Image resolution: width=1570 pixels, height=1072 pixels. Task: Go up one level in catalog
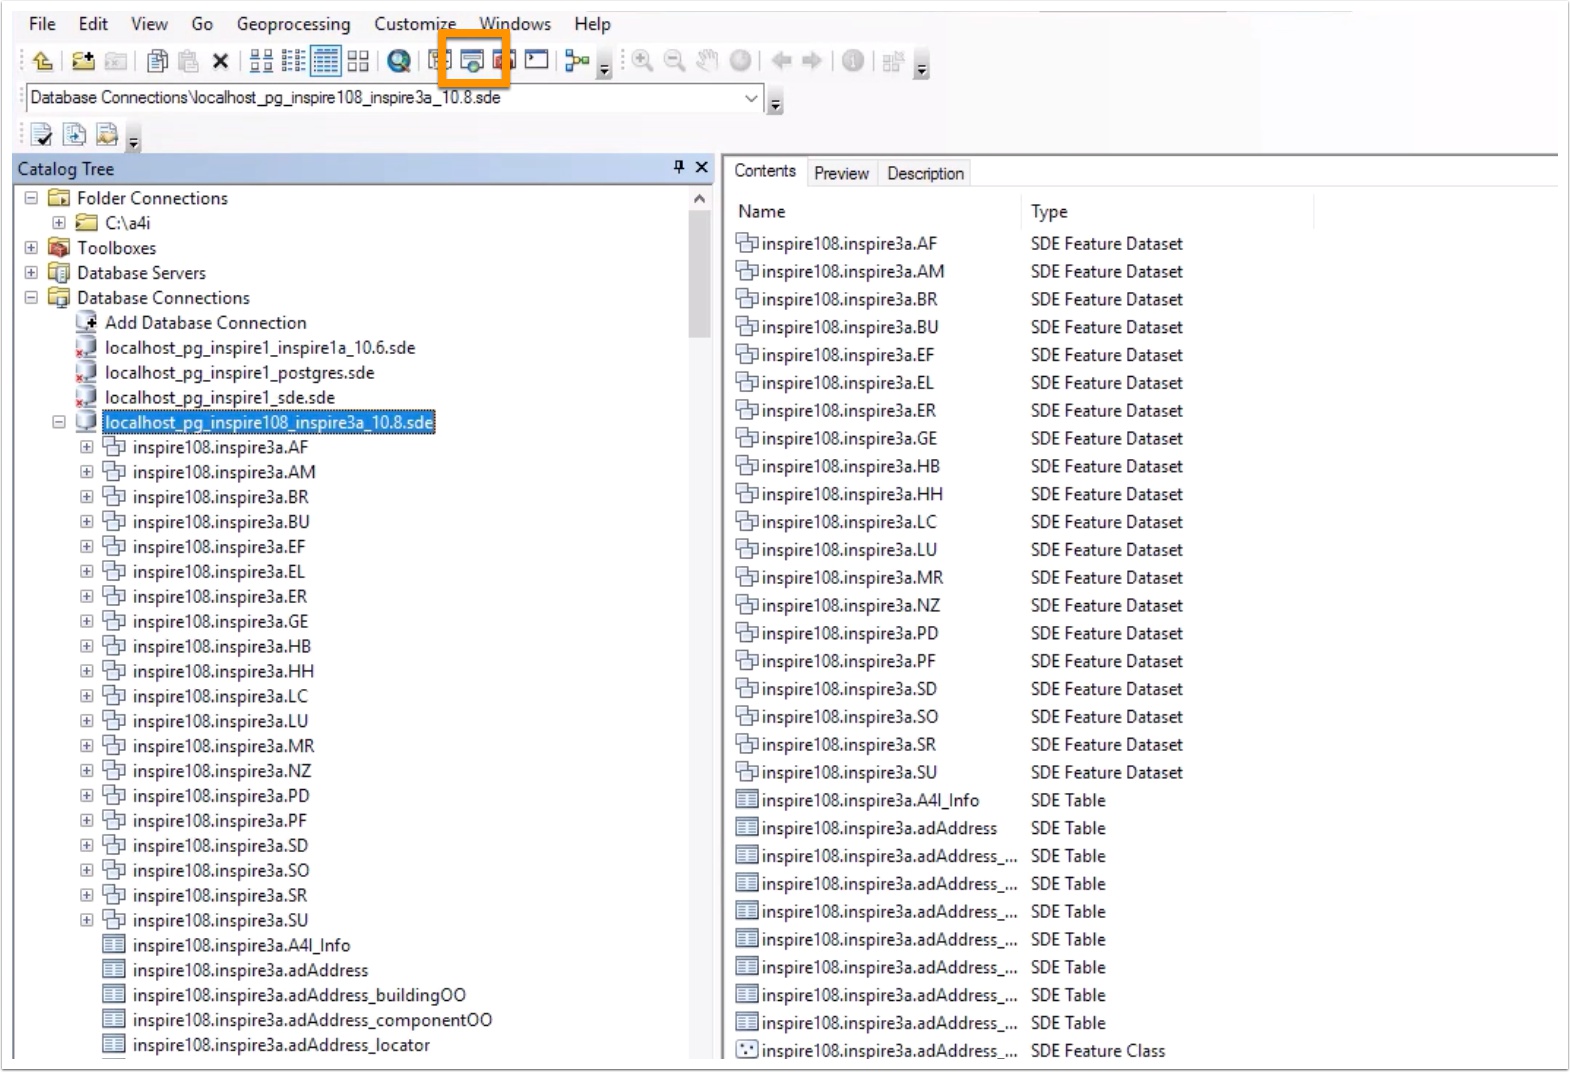43,62
